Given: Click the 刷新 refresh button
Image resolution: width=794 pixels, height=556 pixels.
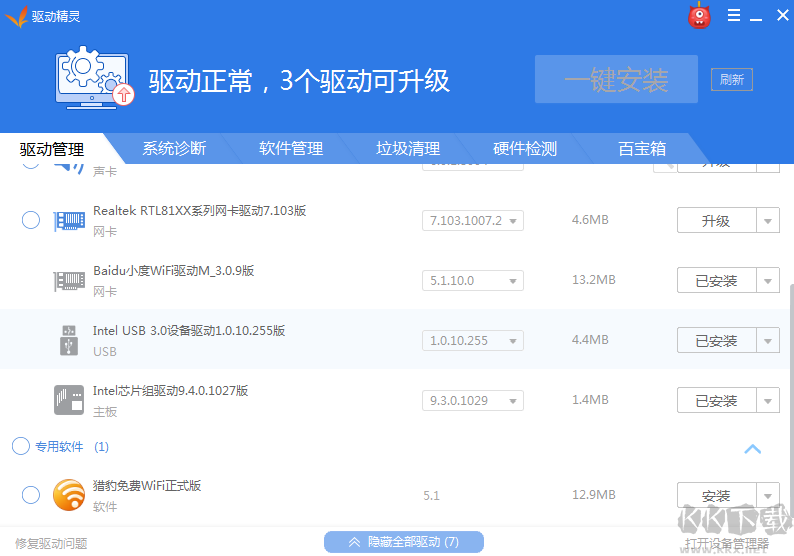Looking at the screenshot, I should [x=731, y=80].
